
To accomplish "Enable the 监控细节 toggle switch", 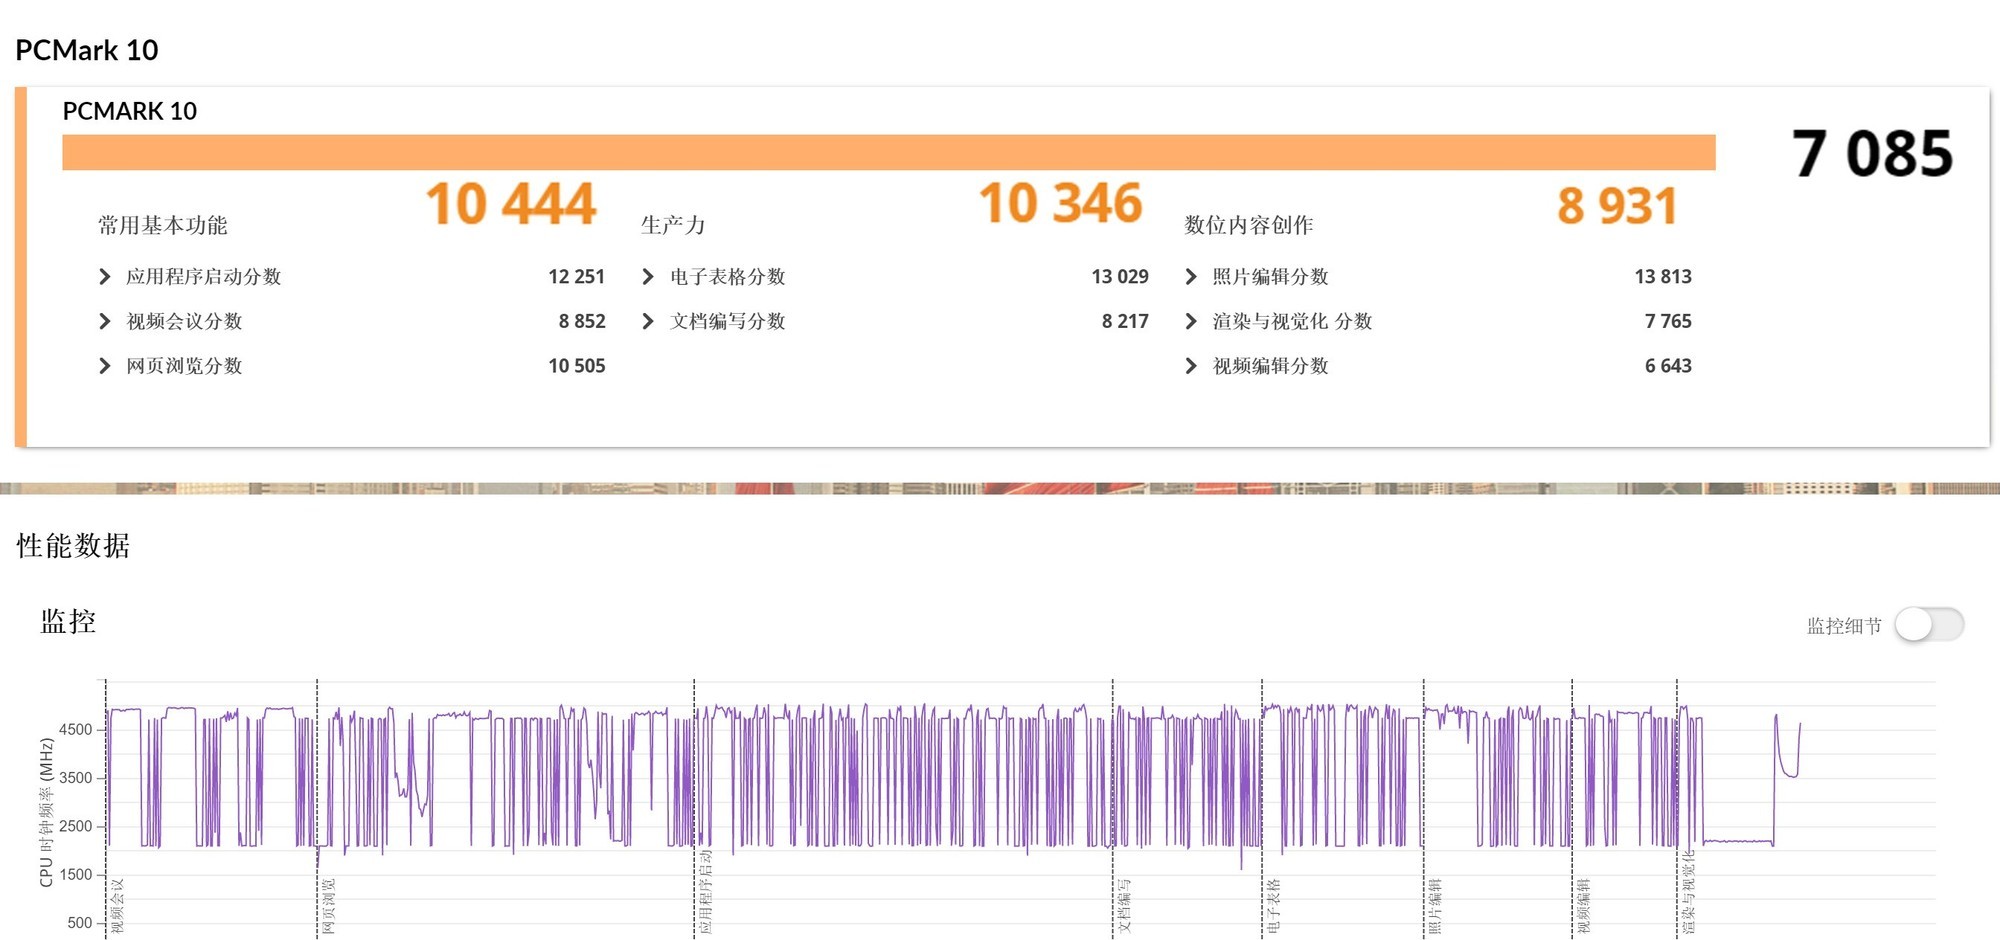I will coord(1929,625).
